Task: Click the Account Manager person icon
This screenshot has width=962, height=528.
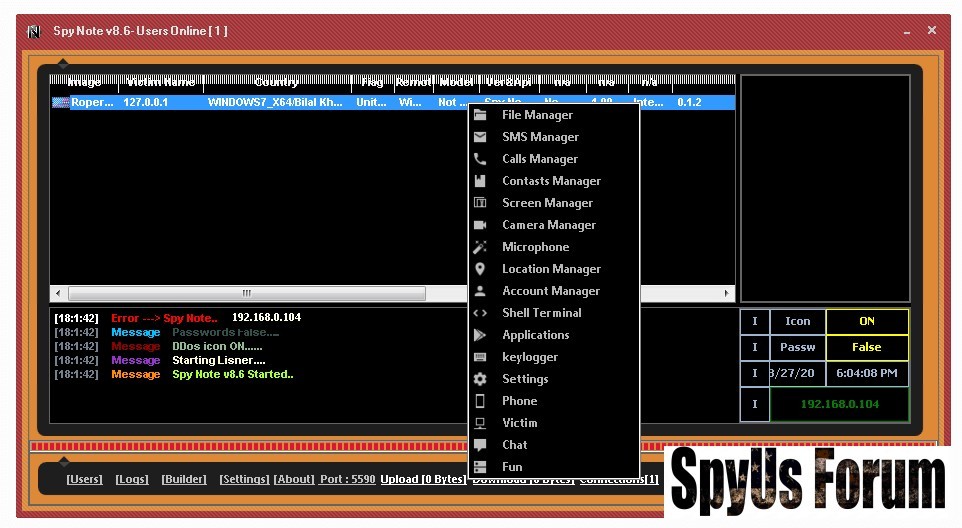Action: click(480, 291)
